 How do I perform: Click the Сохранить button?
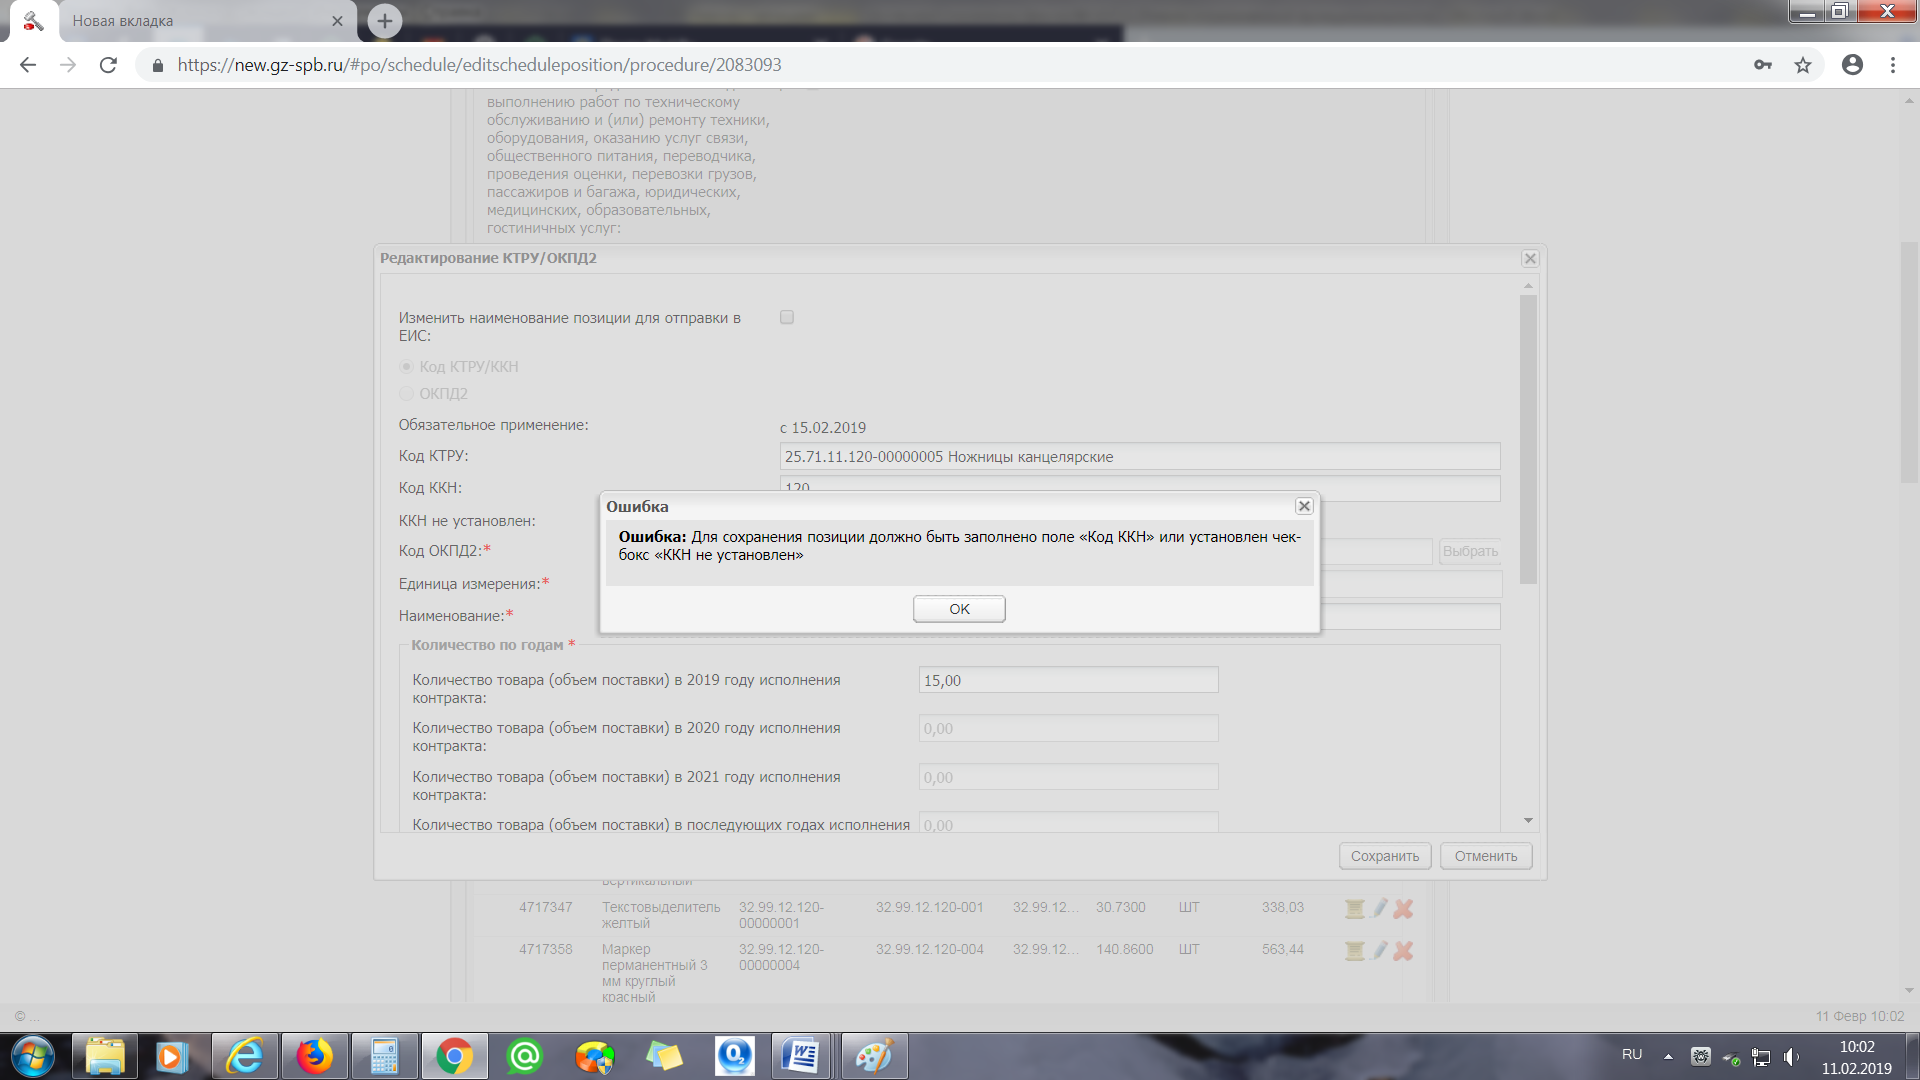[1384, 856]
